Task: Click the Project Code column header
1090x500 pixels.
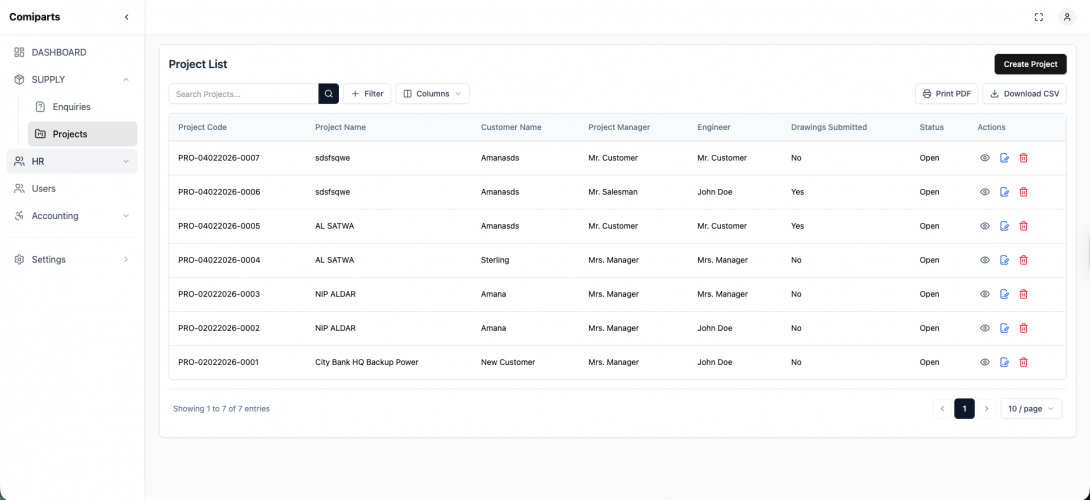Action: pyautogui.click(x=202, y=127)
